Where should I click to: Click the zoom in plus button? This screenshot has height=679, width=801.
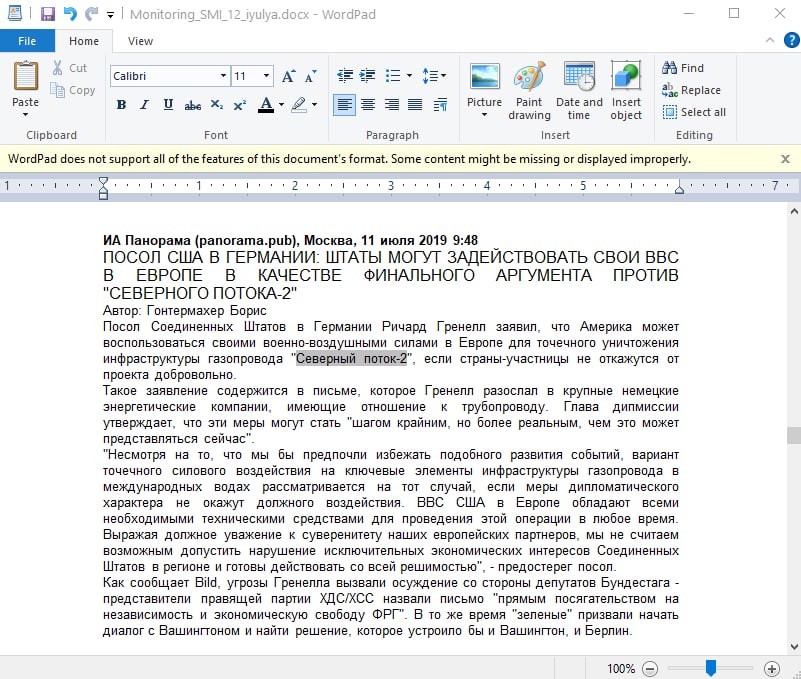[x=772, y=668]
